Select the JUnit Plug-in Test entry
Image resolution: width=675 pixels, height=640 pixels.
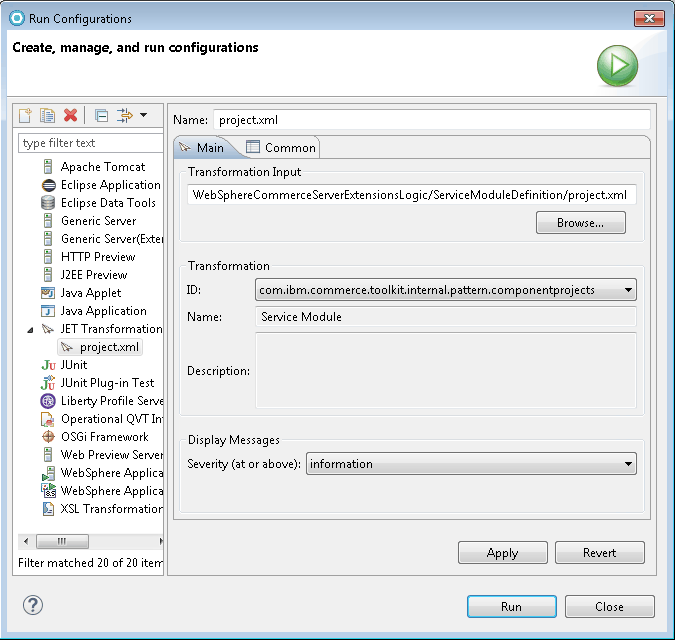(x=107, y=383)
